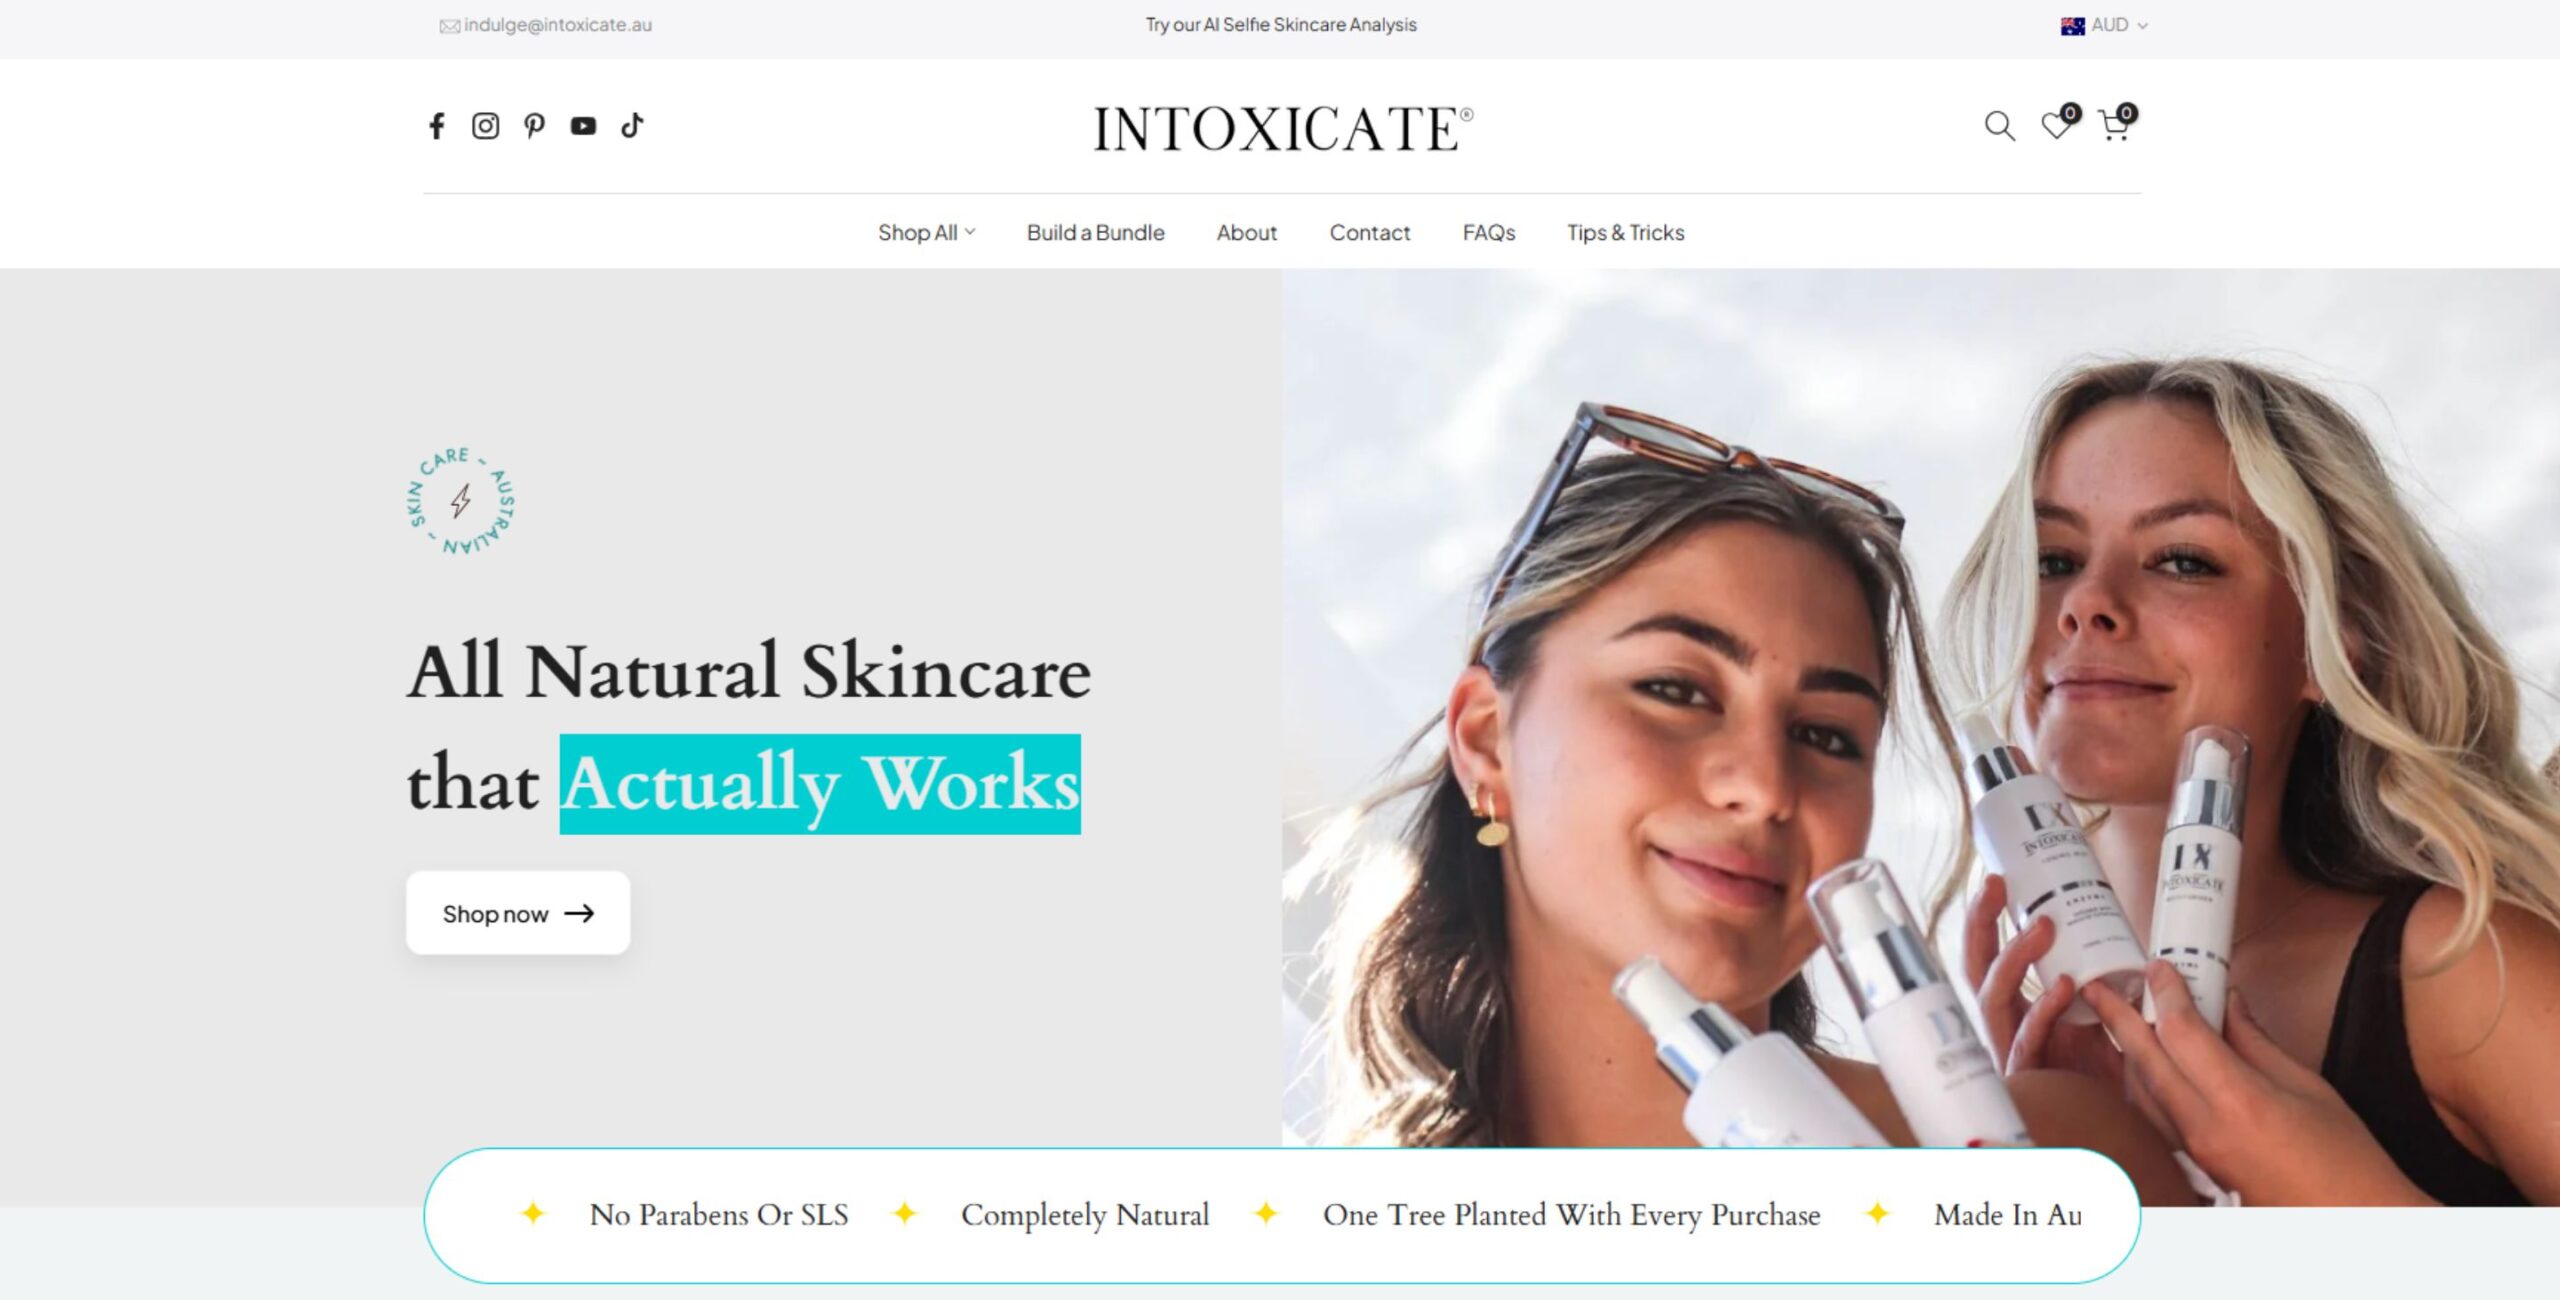View the wishlist heart icon
Viewport: 2560px width, 1300px height.
[2058, 124]
